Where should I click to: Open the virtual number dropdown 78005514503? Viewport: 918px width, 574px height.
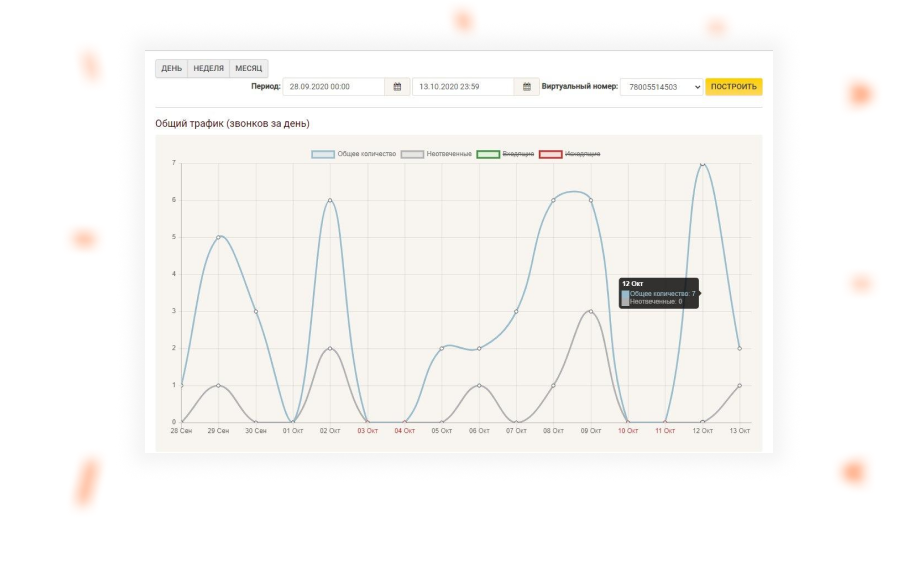(662, 87)
